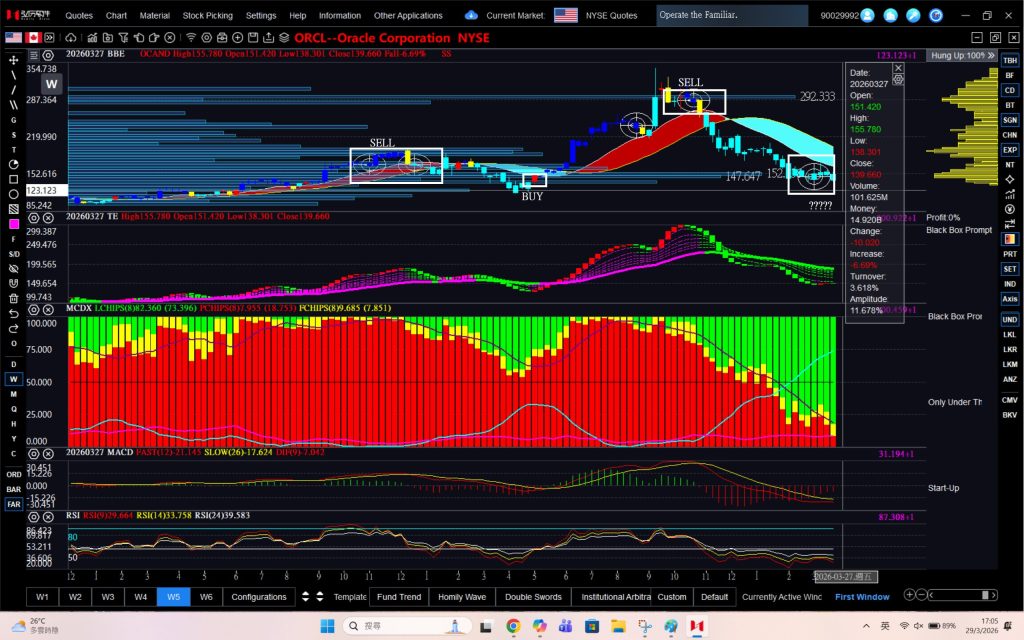Click the US flag market icon in toolbar

tap(14, 37)
